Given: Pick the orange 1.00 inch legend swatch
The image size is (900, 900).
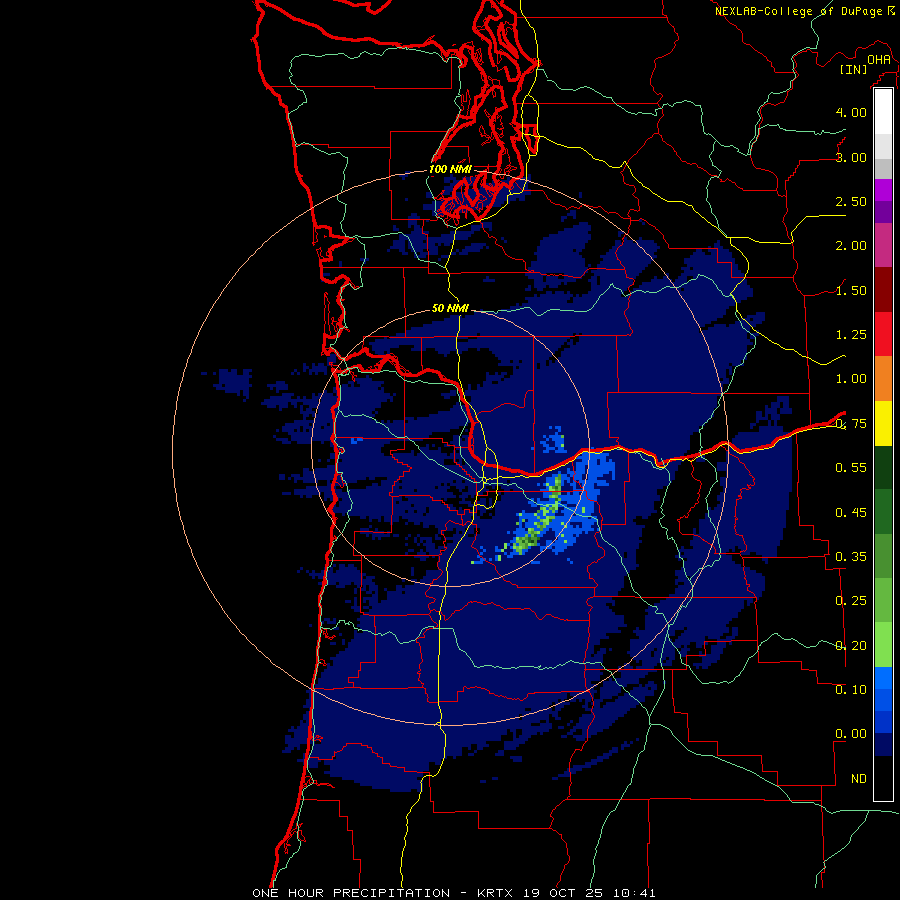Looking at the screenshot, I should [x=883, y=379].
